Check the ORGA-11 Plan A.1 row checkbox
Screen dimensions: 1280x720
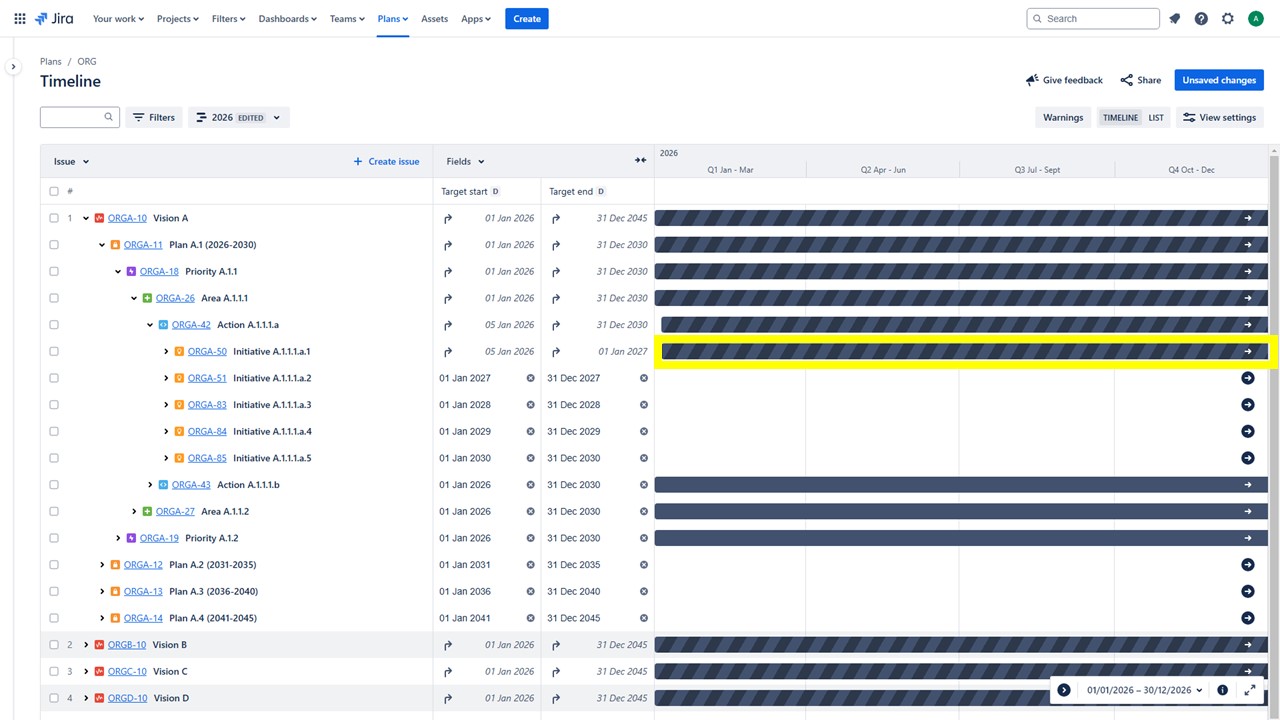coord(54,245)
